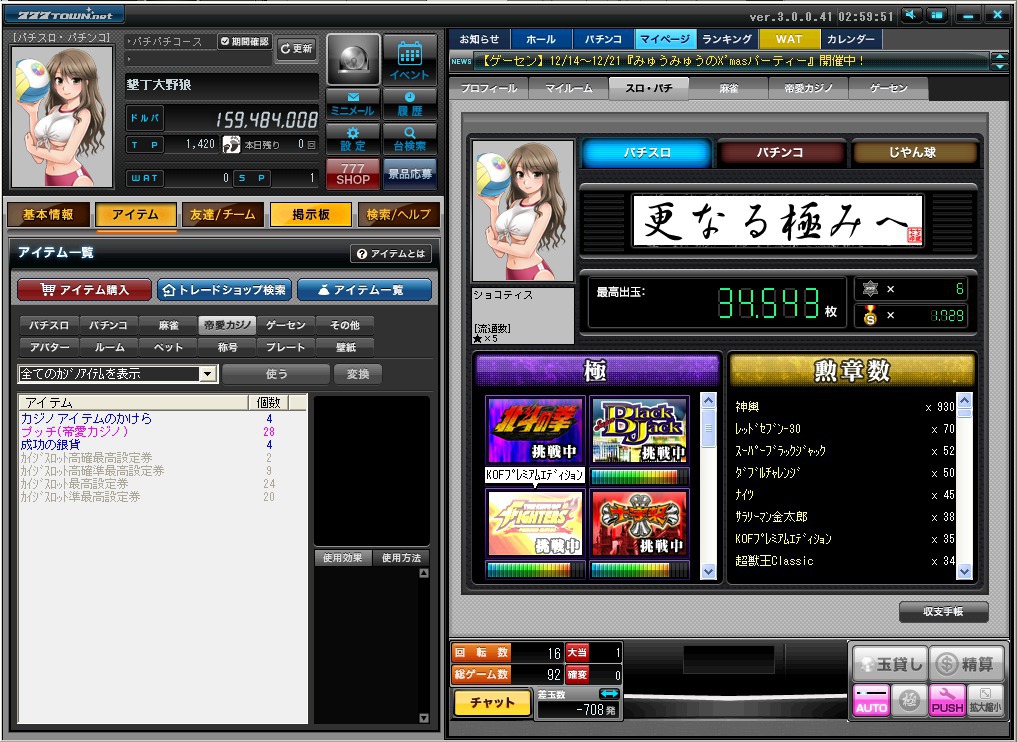The height and width of the screenshot is (742, 1017).
Task: Open the カレンダー tab
Action: click(x=850, y=40)
